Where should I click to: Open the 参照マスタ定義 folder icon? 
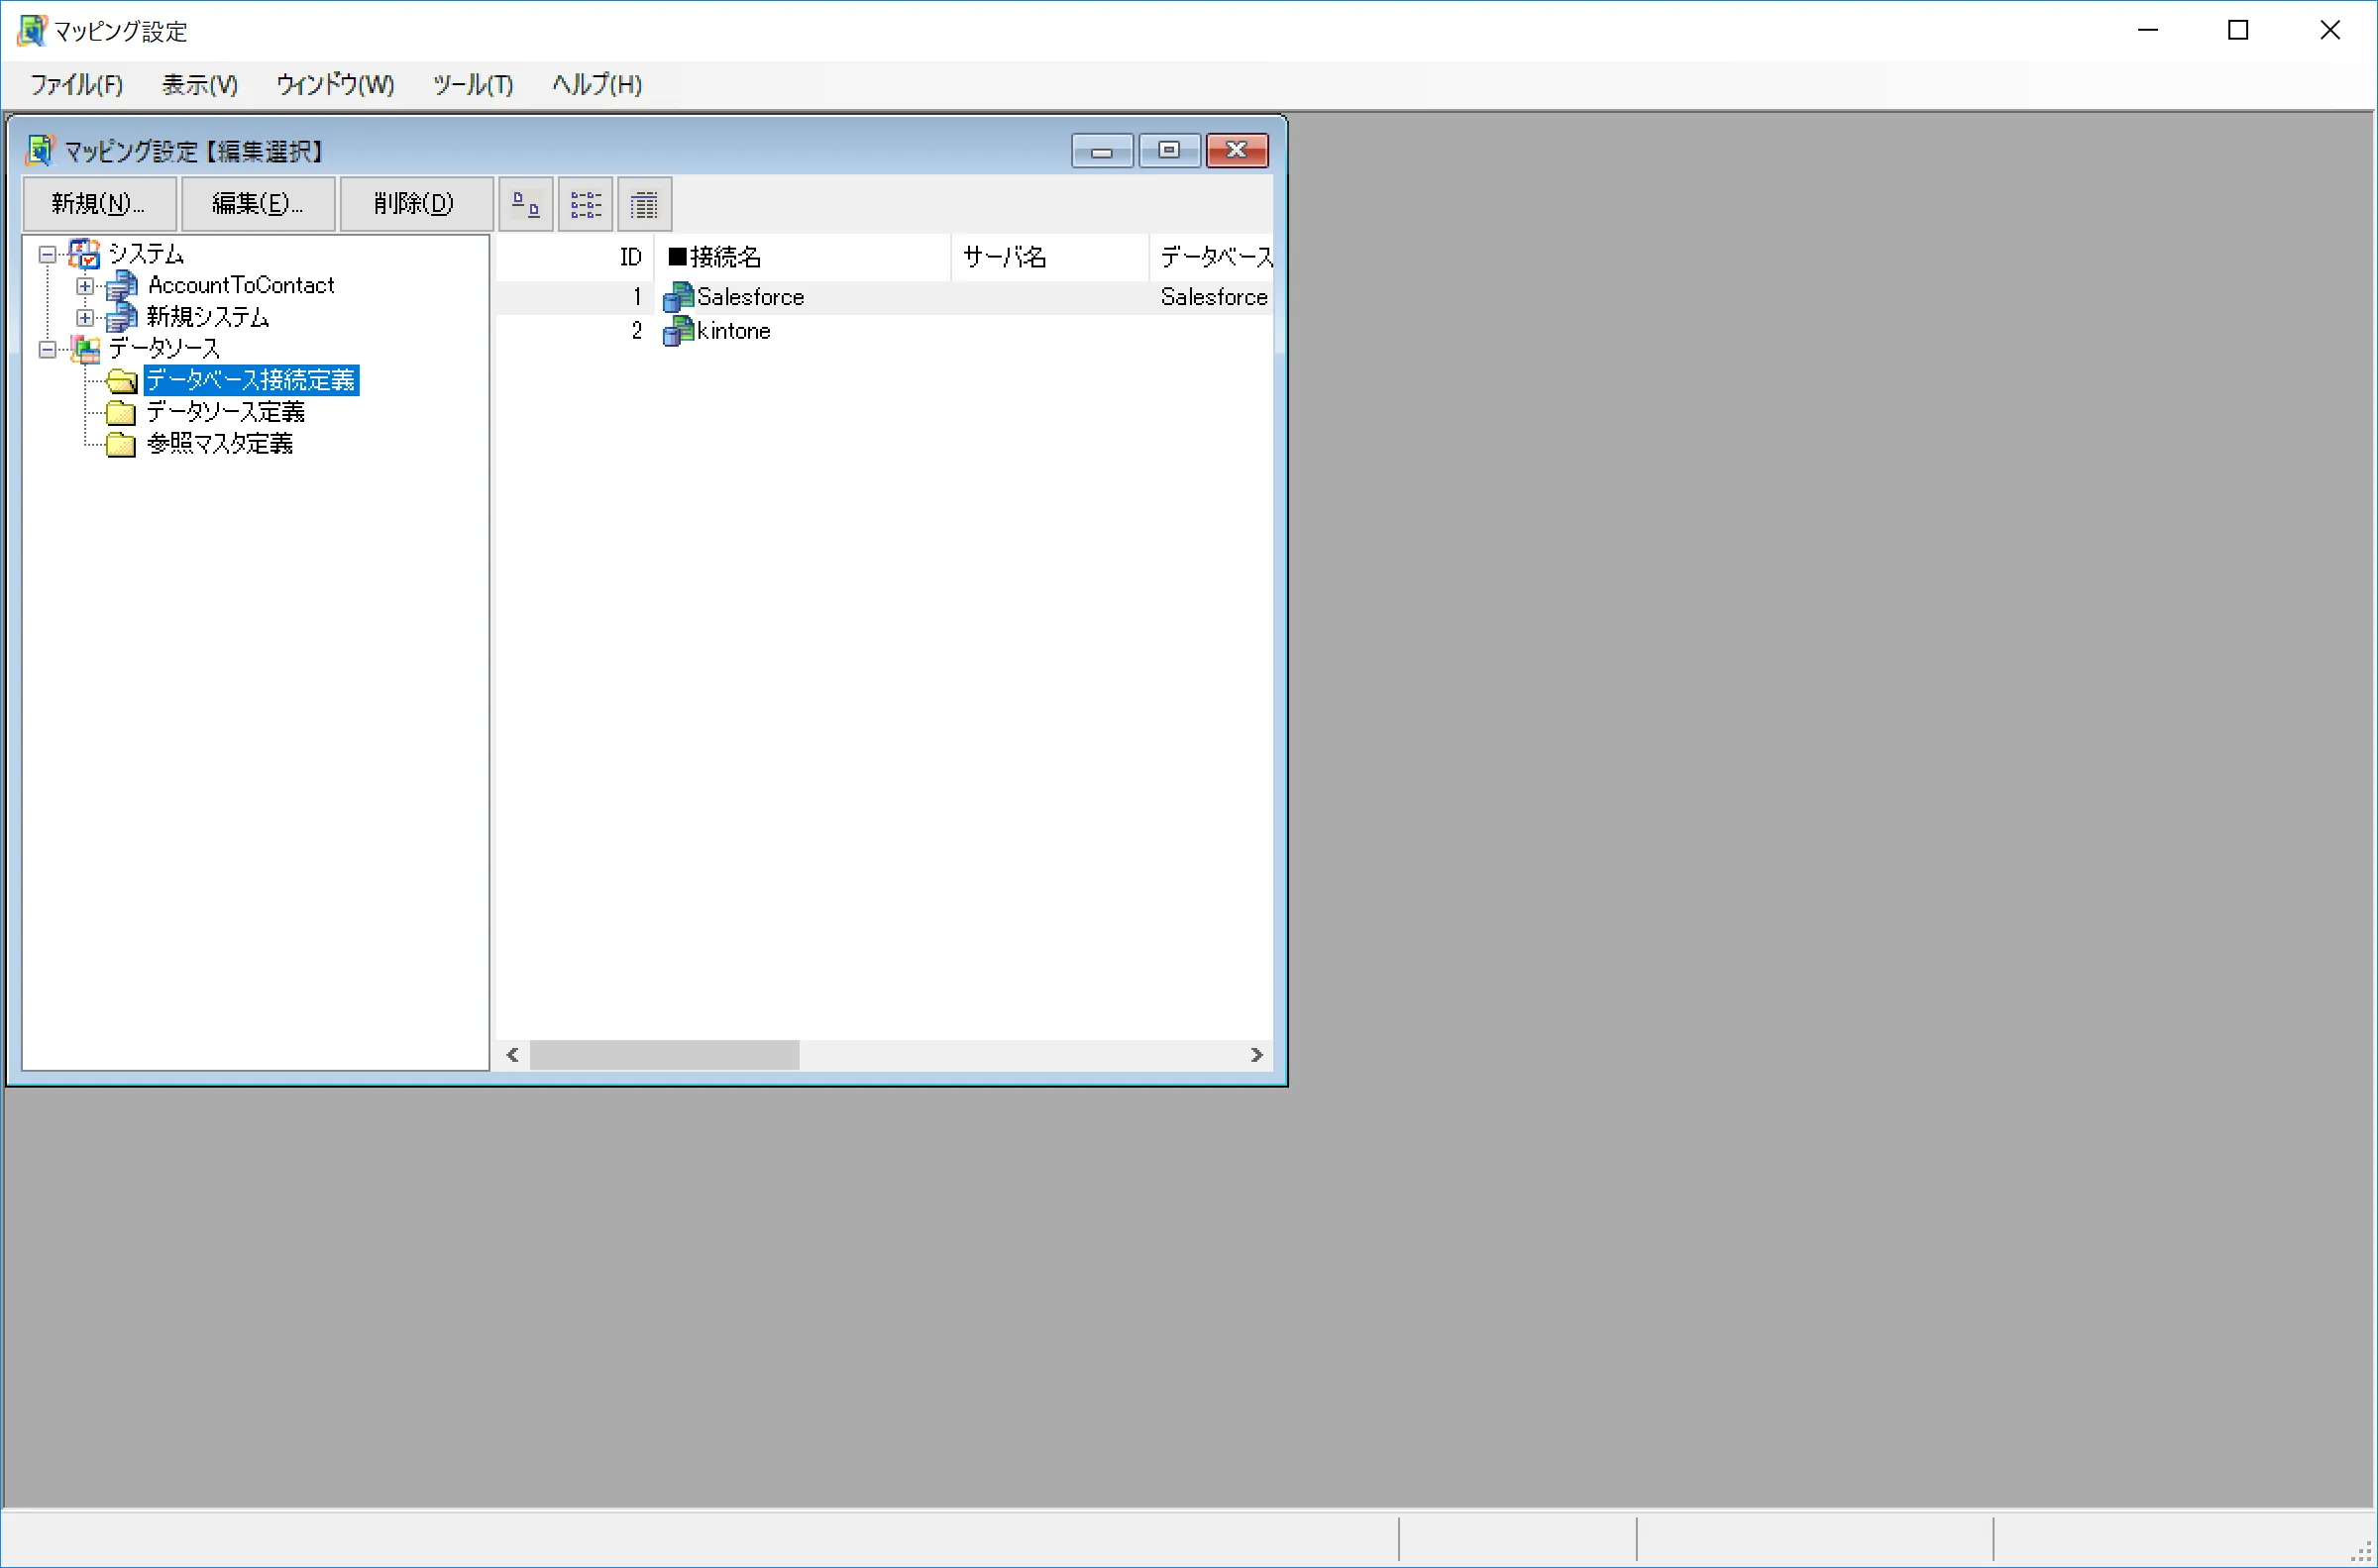coord(120,444)
